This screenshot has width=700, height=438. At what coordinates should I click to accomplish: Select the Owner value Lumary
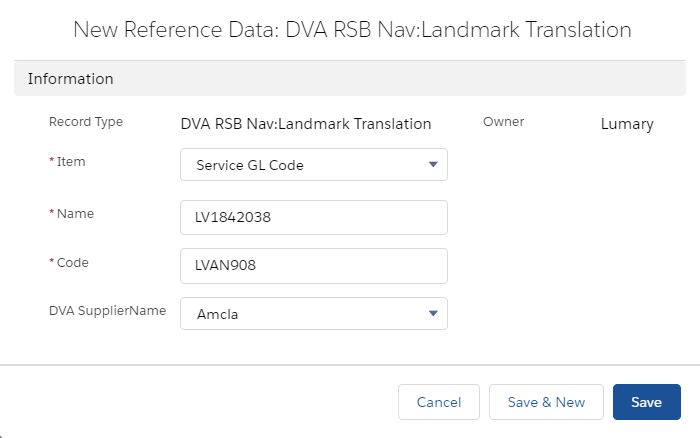coord(627,124)
